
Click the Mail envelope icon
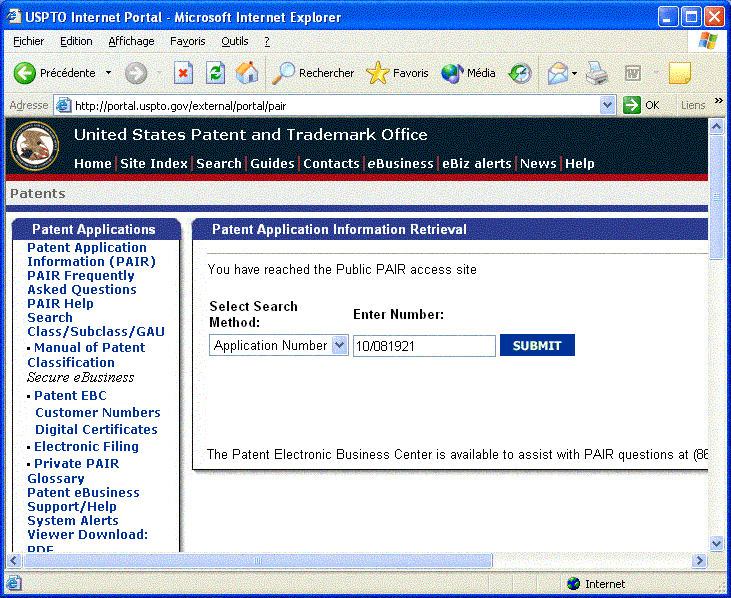tap(558, 73)
